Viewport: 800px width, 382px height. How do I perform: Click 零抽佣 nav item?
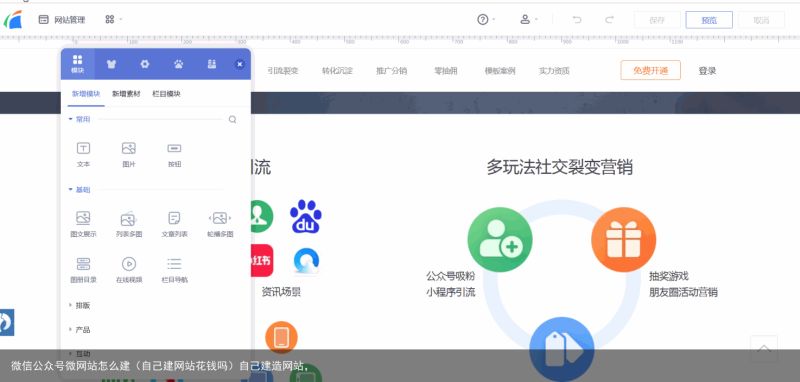[445, 71]
